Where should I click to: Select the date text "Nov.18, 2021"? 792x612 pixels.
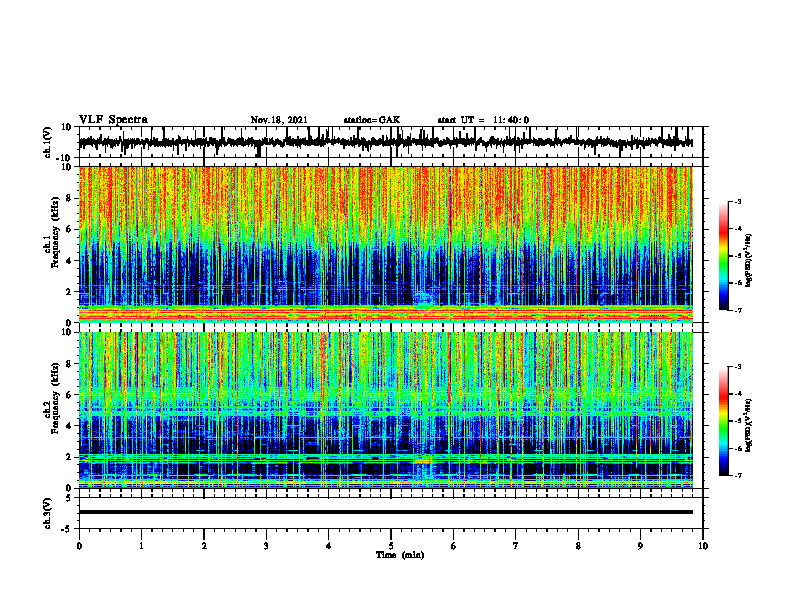pos(279,120)
